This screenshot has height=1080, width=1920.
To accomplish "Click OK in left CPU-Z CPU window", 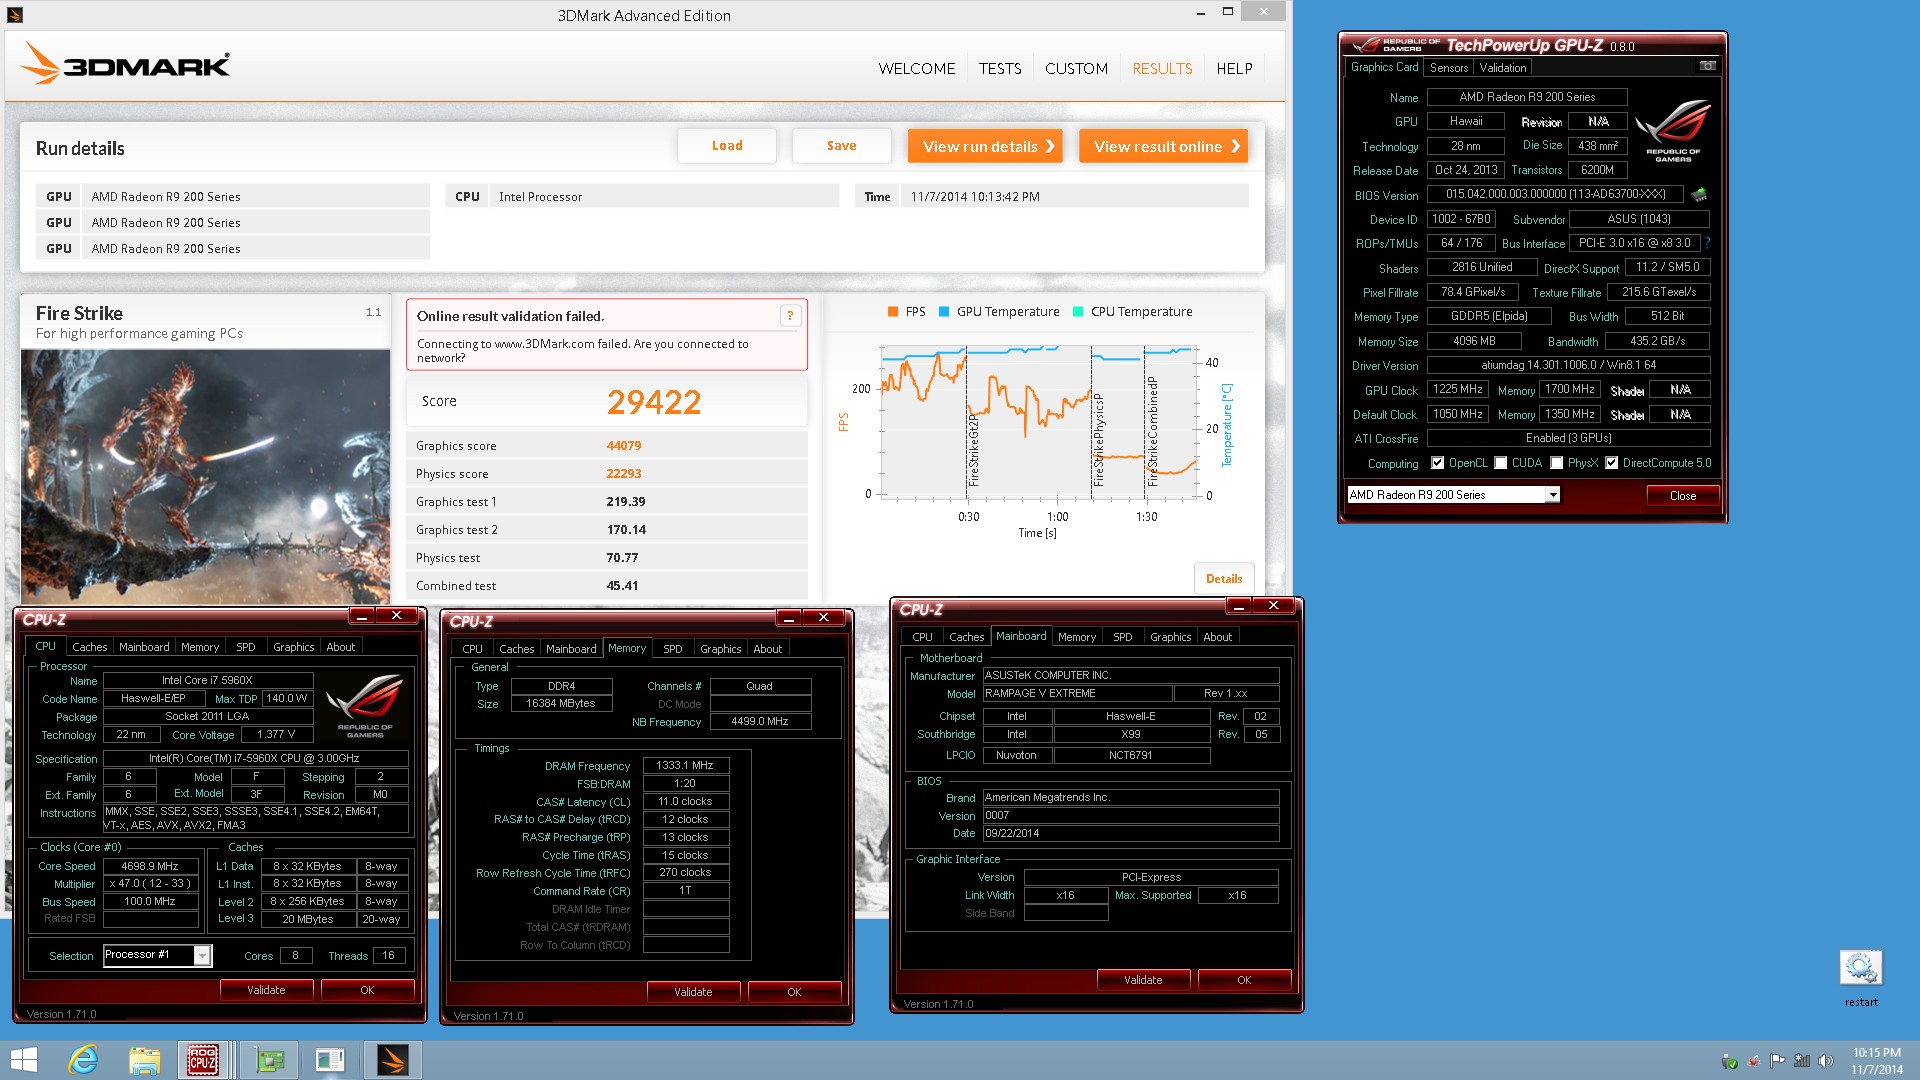I will [367, 990].
